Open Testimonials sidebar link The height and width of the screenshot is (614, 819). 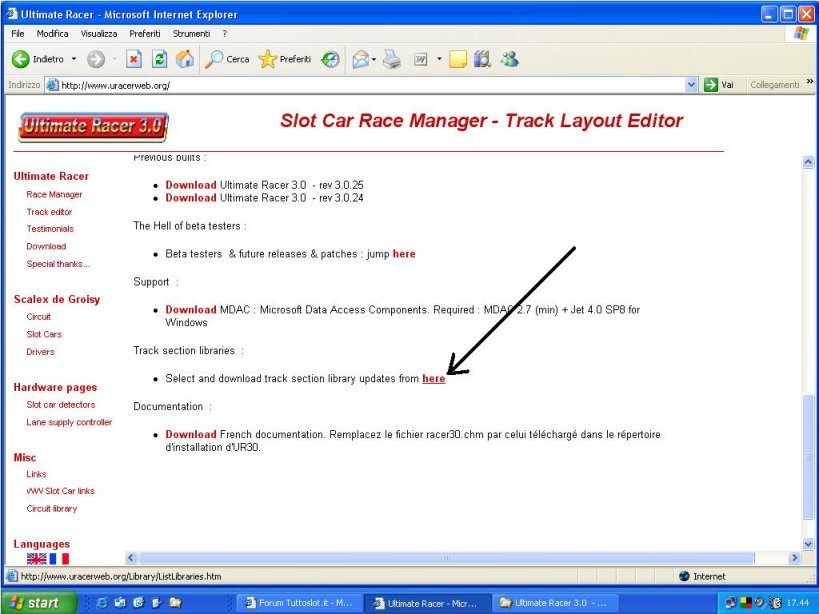[x=50, y=229]
